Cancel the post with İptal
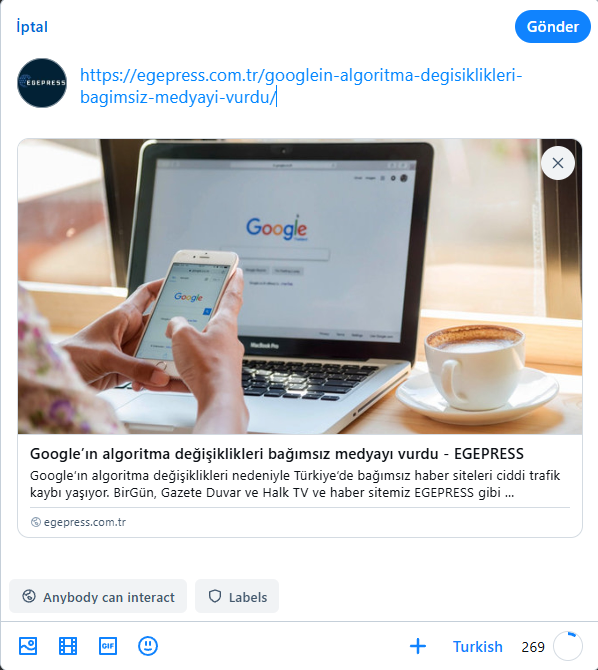The image size is (598, 670). tap(32, 26)
